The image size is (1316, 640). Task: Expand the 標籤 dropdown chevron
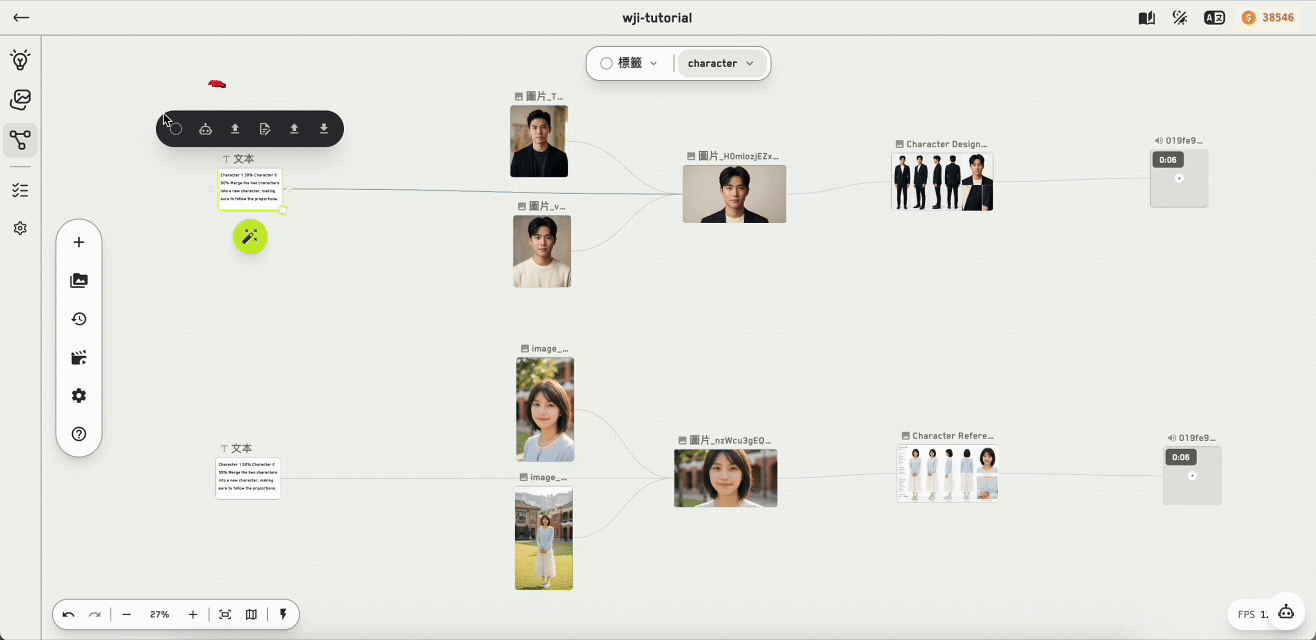click(x=654, y=63)
